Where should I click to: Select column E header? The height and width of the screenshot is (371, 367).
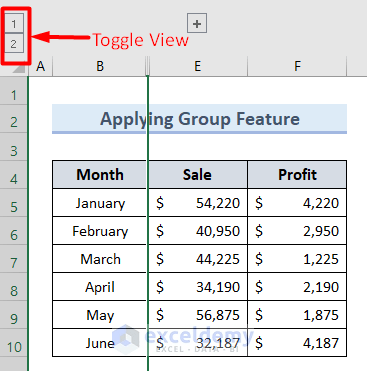(x=198, y=66)
